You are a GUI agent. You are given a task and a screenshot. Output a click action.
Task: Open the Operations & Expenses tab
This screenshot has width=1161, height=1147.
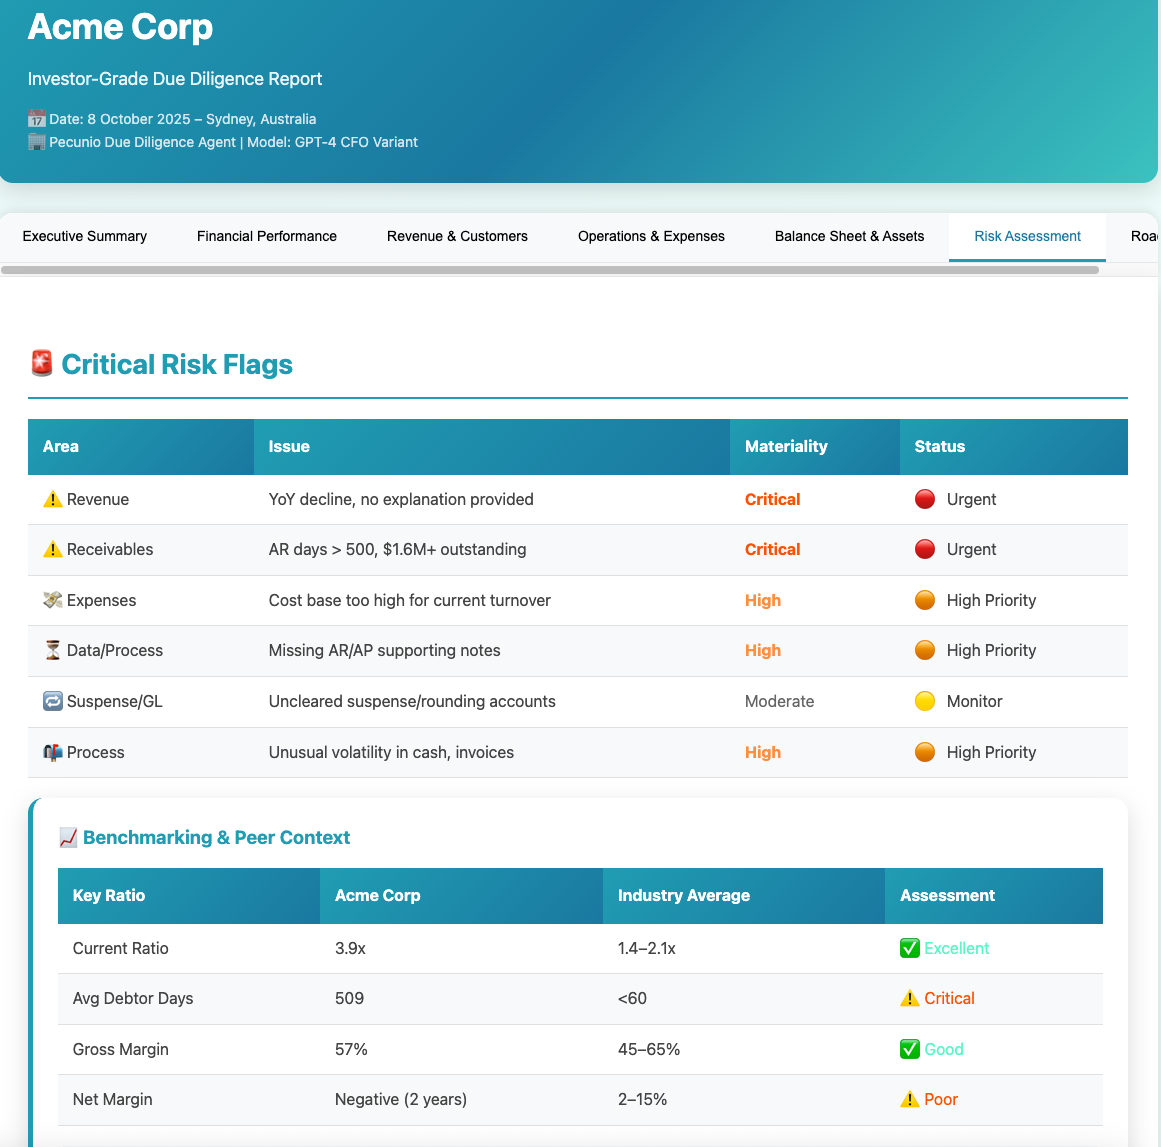pos(651,237)
